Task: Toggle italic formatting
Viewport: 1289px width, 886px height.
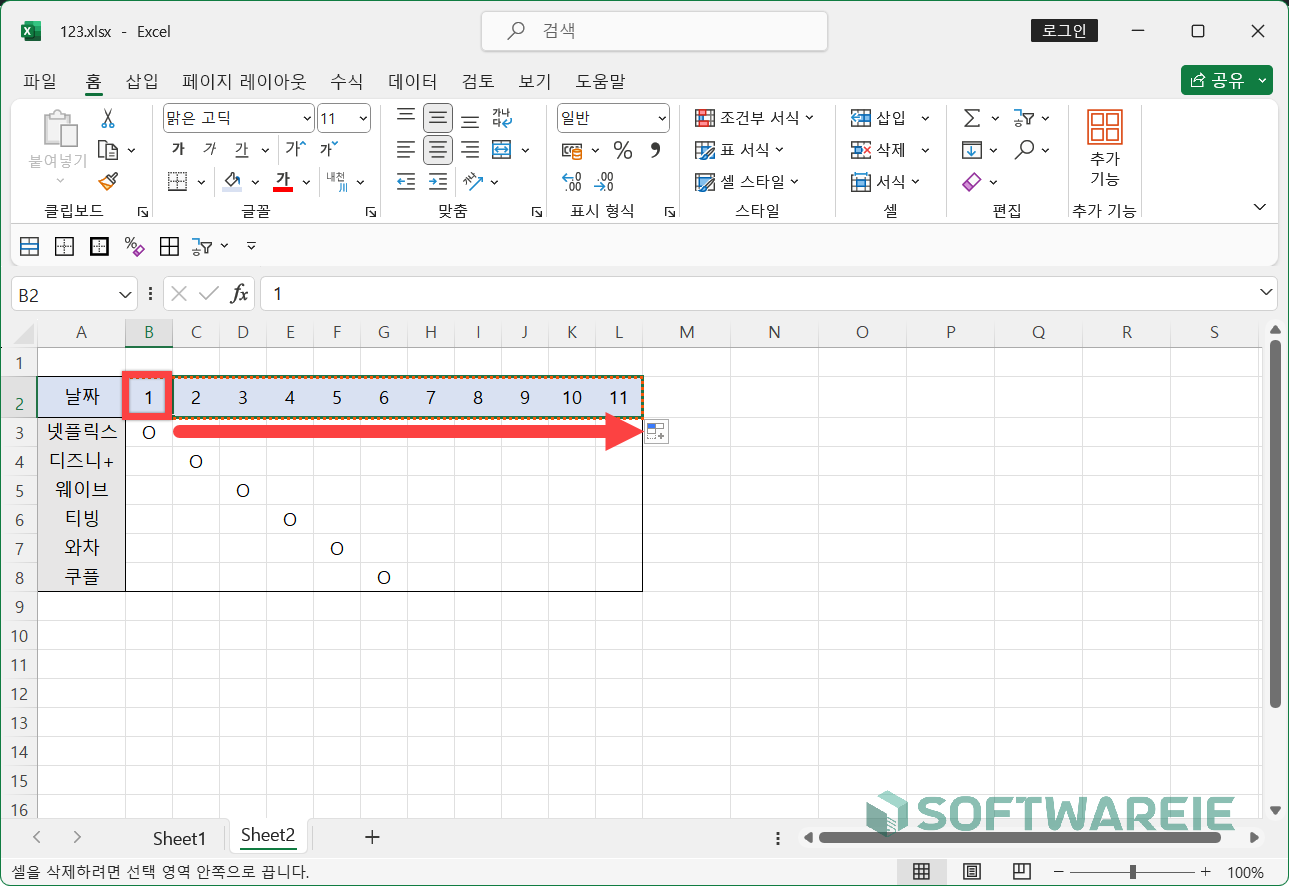Action: 209,149
